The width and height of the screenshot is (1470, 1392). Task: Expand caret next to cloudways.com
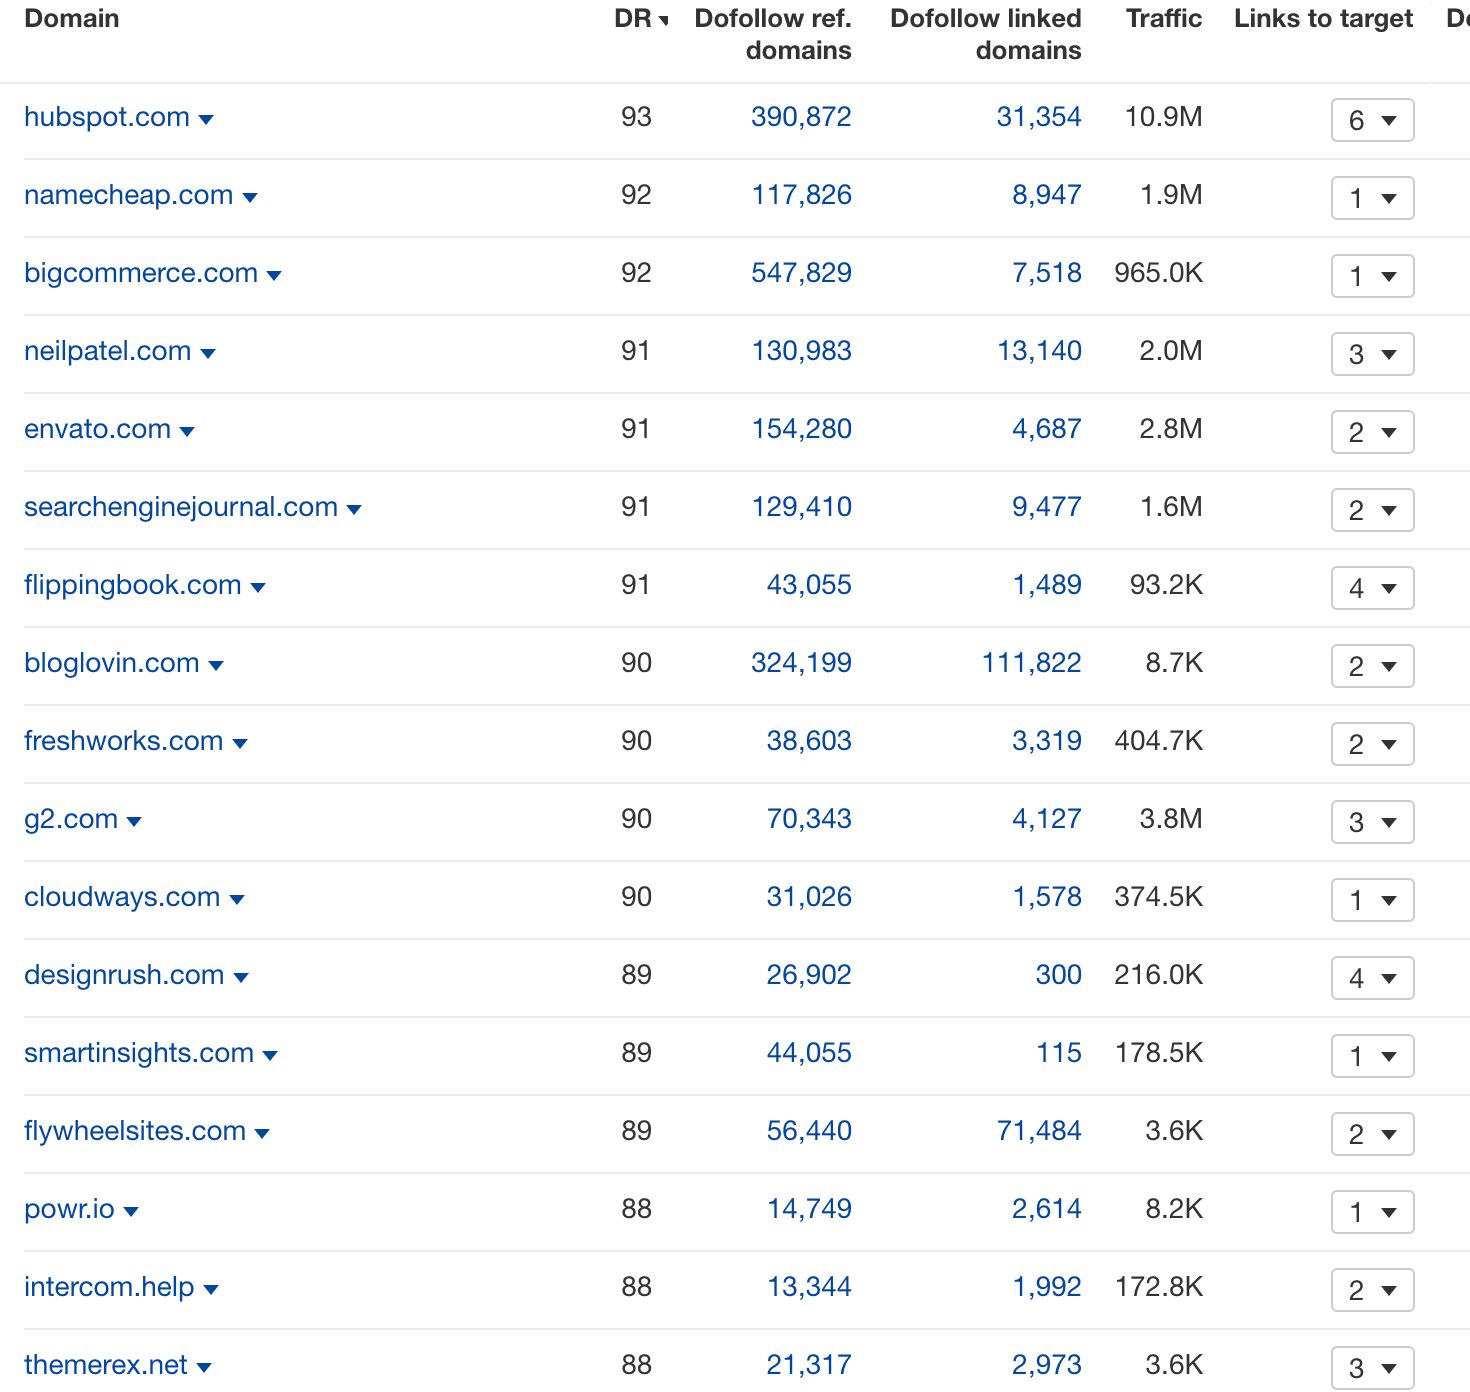(237, 900)
